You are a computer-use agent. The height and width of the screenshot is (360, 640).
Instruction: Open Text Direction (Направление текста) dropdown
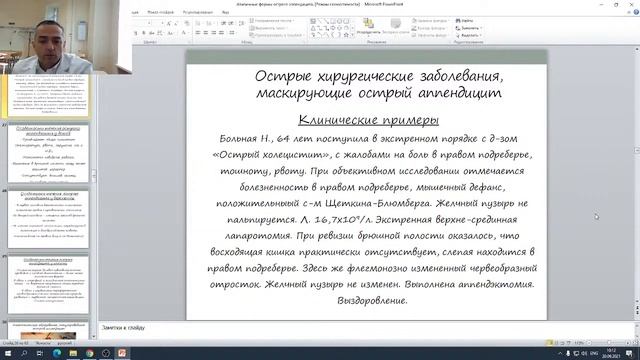pyautogui.click(x=272, y=20)
